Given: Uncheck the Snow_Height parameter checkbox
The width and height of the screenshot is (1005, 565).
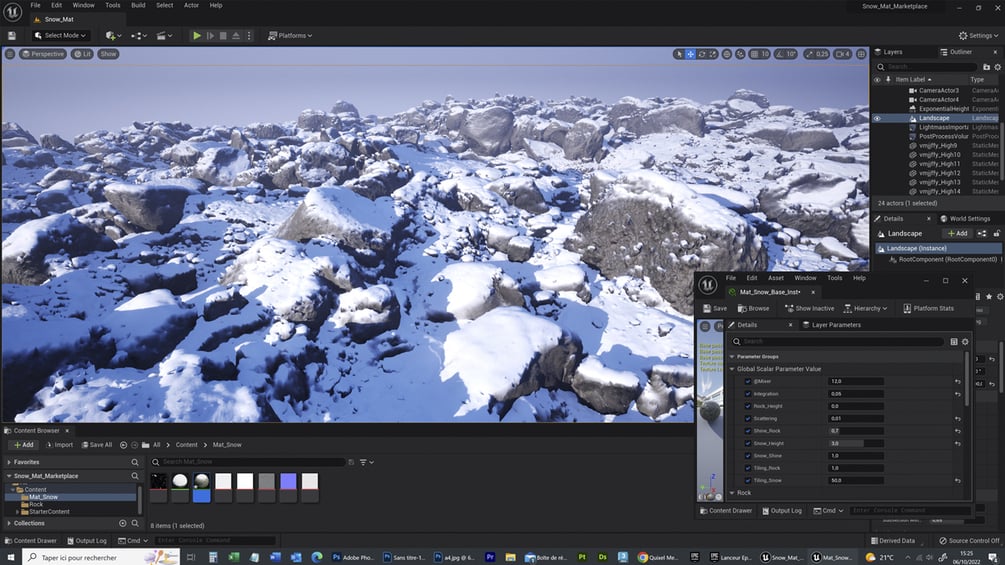Looking at the screenshot, I should click(x=747, y=443).
